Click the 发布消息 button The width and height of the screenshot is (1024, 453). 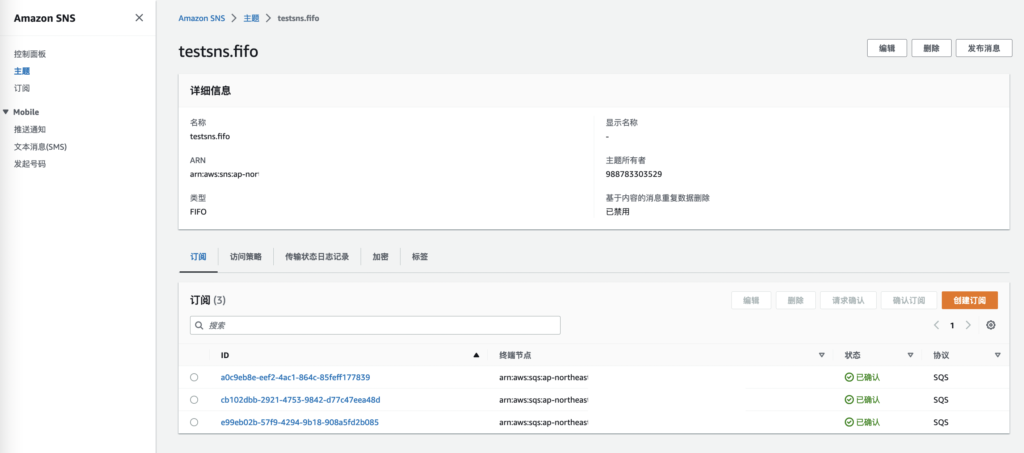[x=984, y=48]
